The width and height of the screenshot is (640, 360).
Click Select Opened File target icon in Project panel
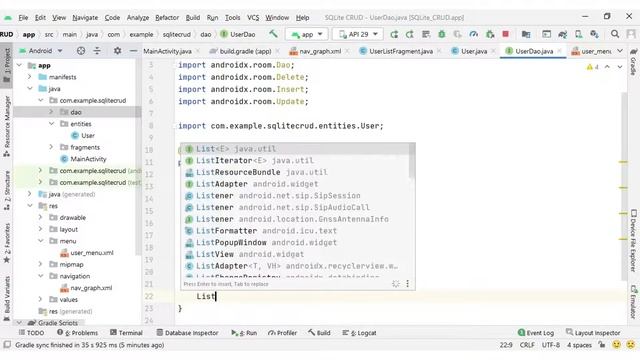tap(81, 51)
